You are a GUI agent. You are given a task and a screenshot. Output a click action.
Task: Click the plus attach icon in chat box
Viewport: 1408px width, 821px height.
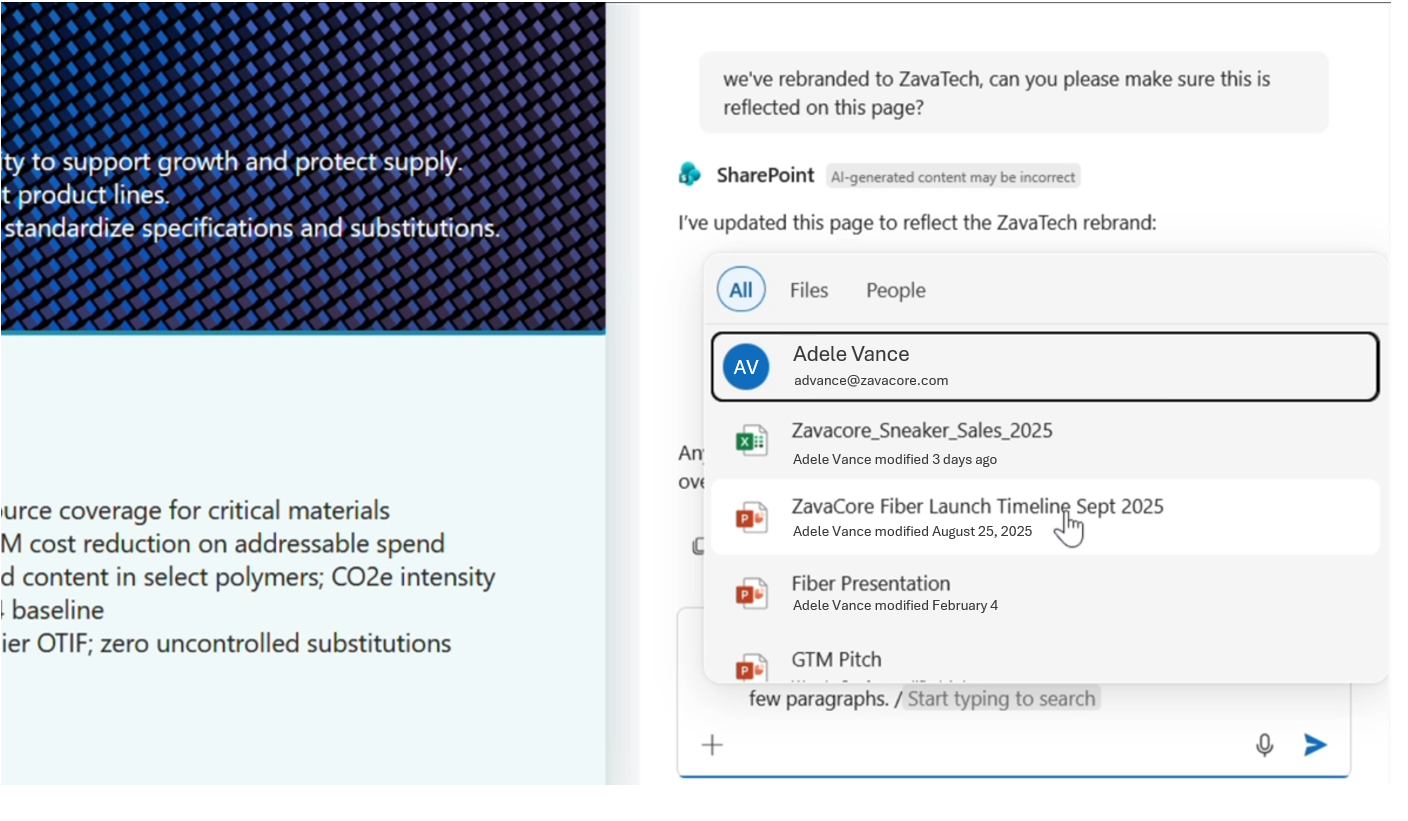[x=712, y=745]
